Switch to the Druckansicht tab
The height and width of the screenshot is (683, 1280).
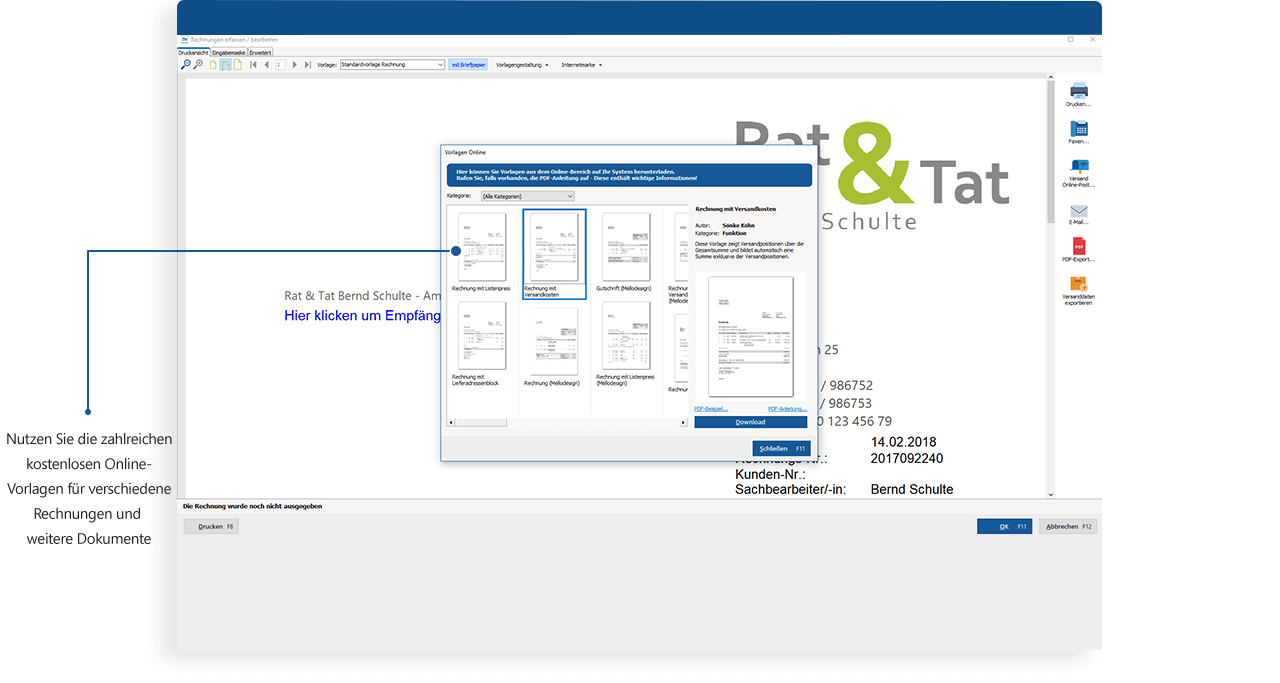pyautogui.click(x=194, y=52)
